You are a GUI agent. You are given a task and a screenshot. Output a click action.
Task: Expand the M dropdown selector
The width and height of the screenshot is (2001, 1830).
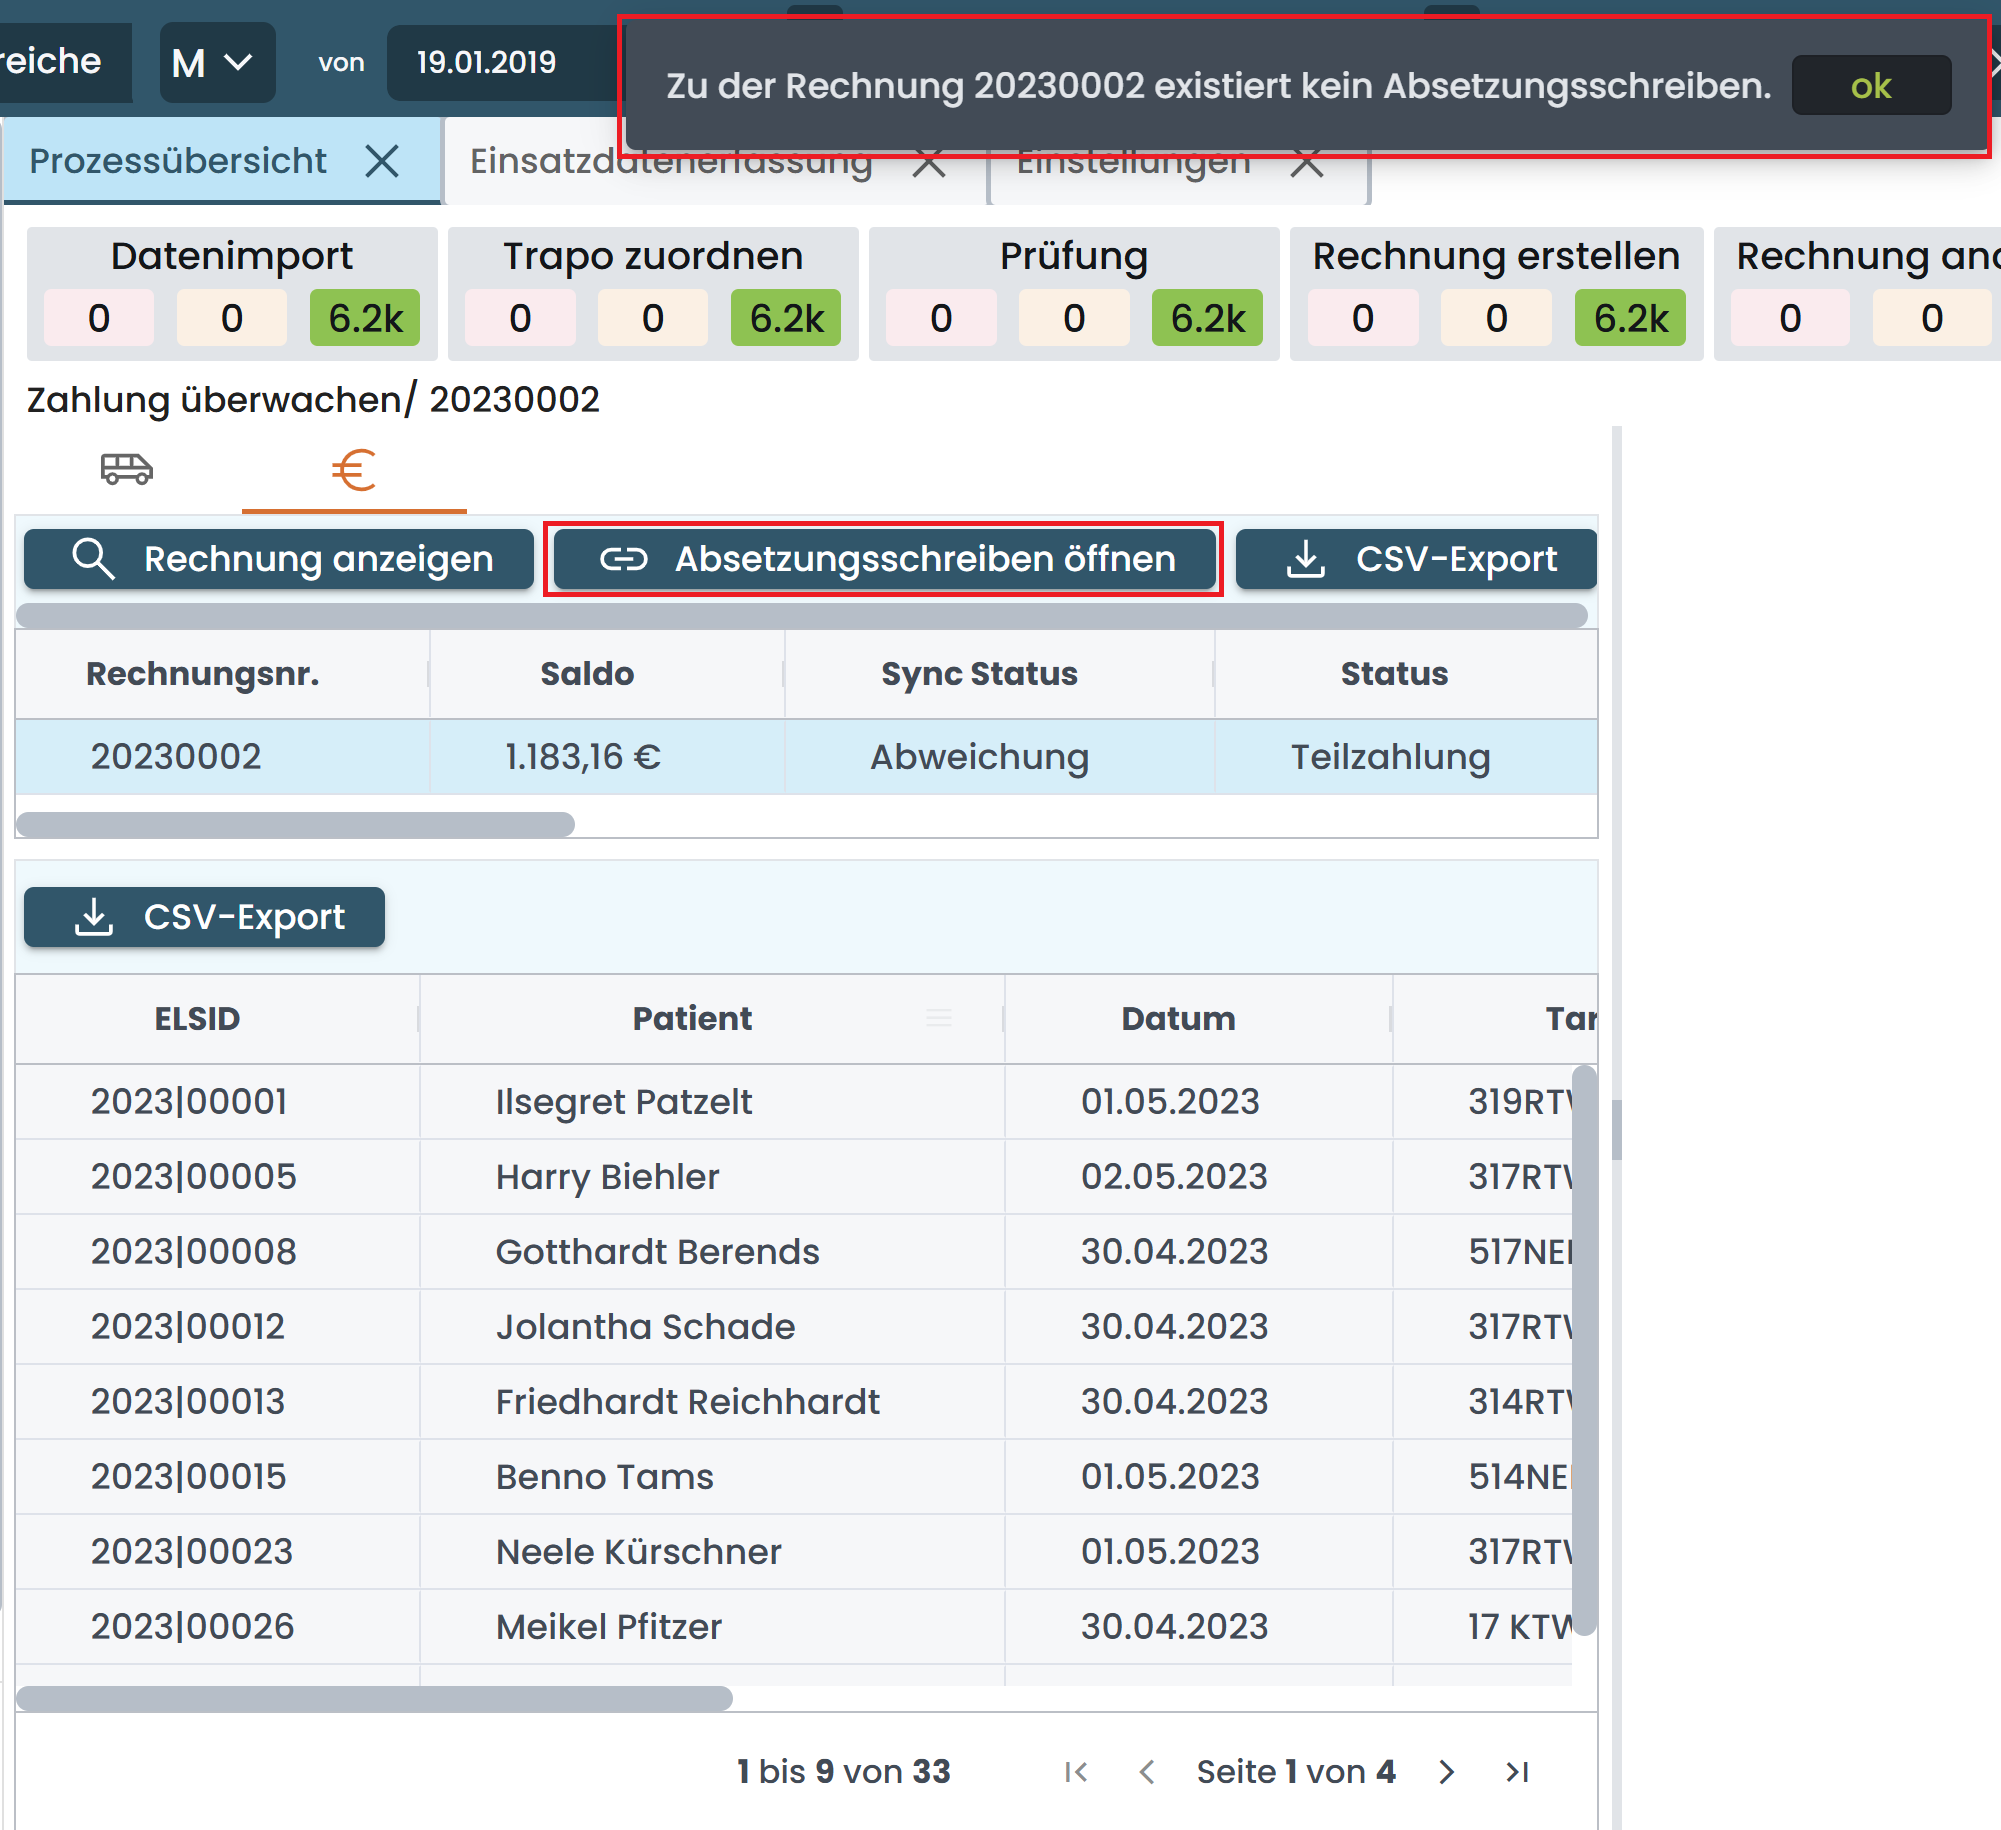click(x=216, y=63)
